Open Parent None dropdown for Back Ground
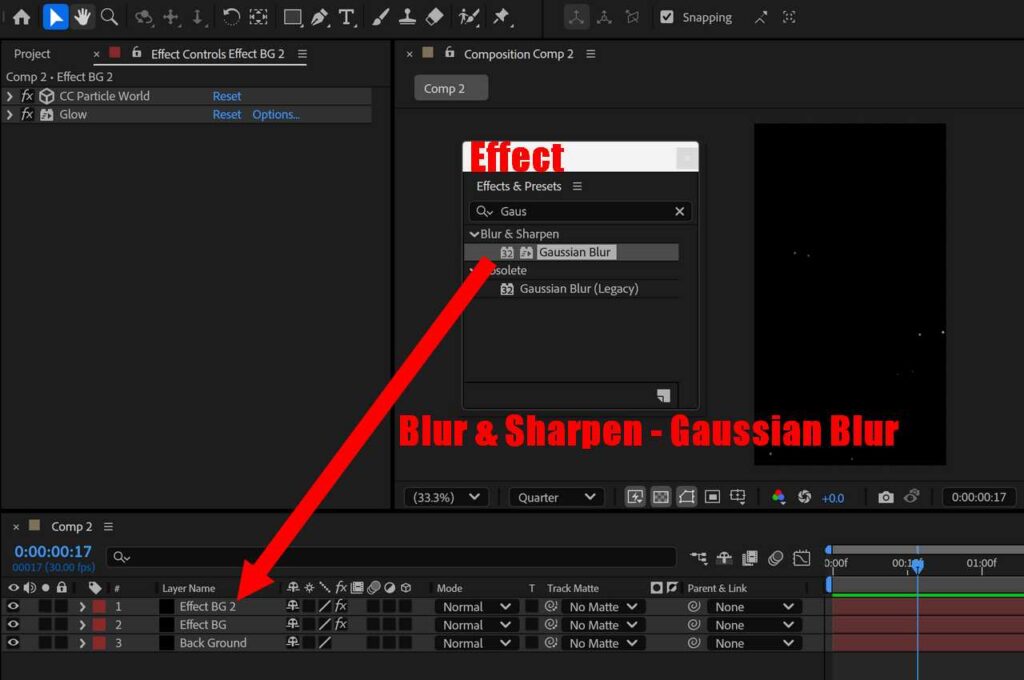Screen dimensions: 1024x680 [754, 643]
